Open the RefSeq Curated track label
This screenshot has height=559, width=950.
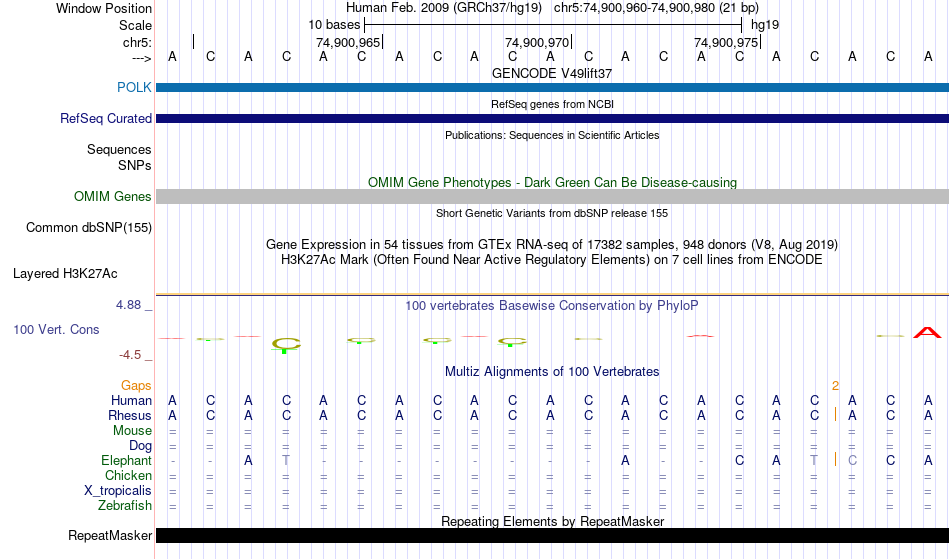coord(105,119)
